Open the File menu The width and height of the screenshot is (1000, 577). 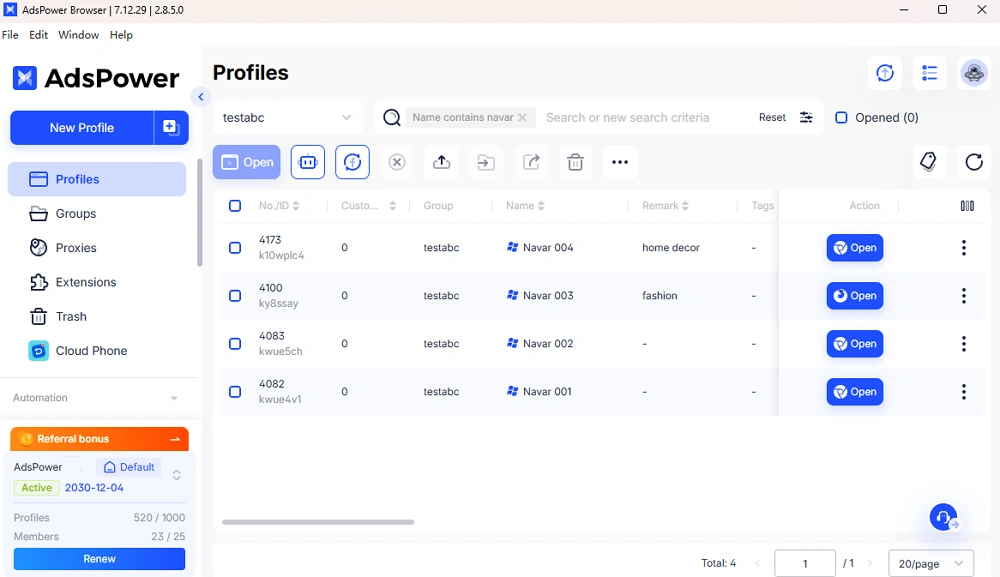10,35
